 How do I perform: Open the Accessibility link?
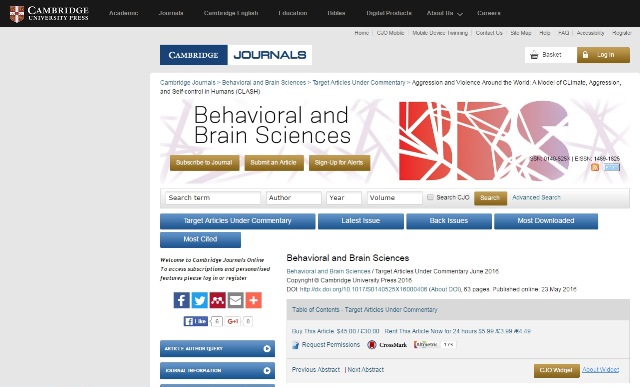pos(590,33)
